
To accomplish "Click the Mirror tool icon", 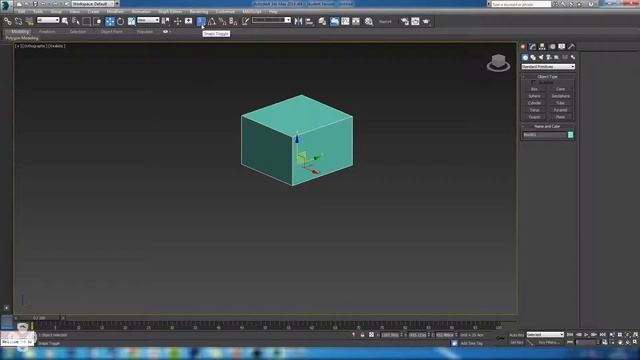I will [x=298, y=21].
